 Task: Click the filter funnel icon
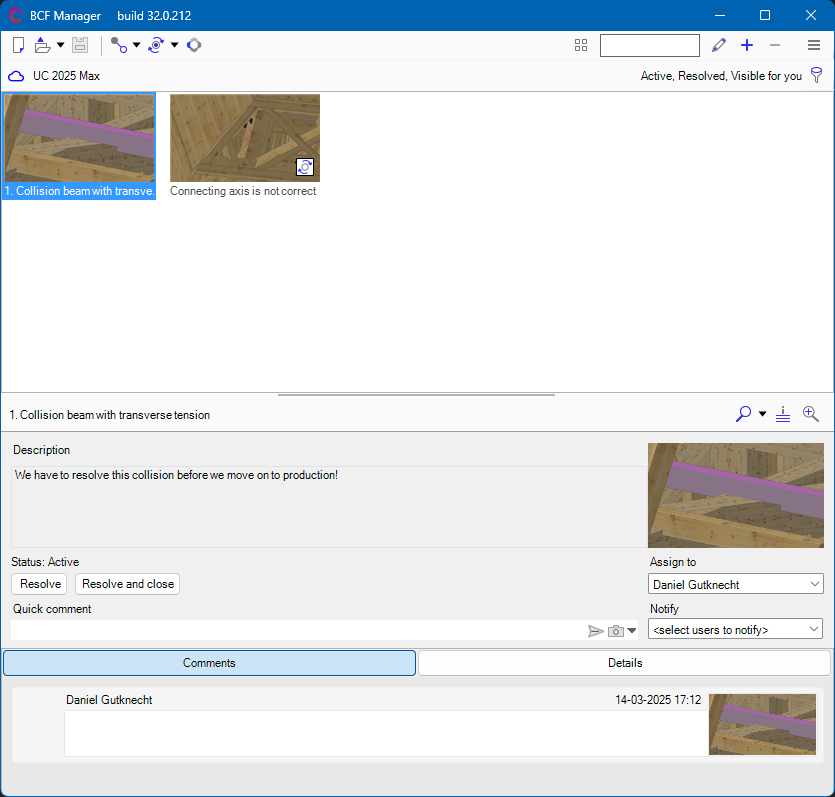click(x=817, y=76)
